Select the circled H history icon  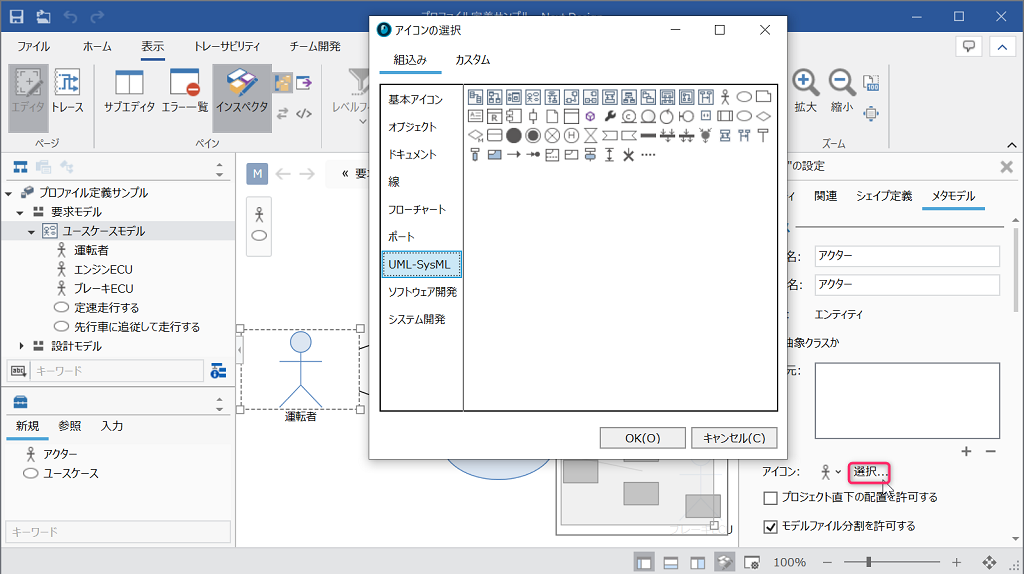pos(571,135)
